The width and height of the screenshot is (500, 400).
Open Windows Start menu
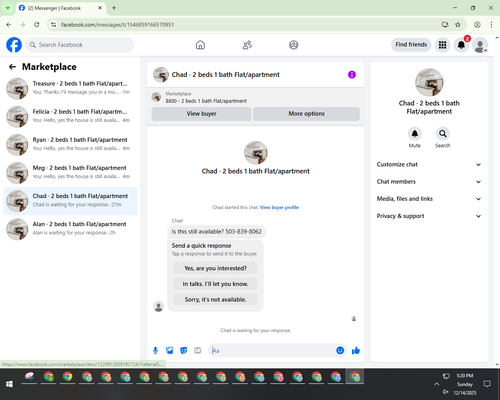[x=9, y=384]
